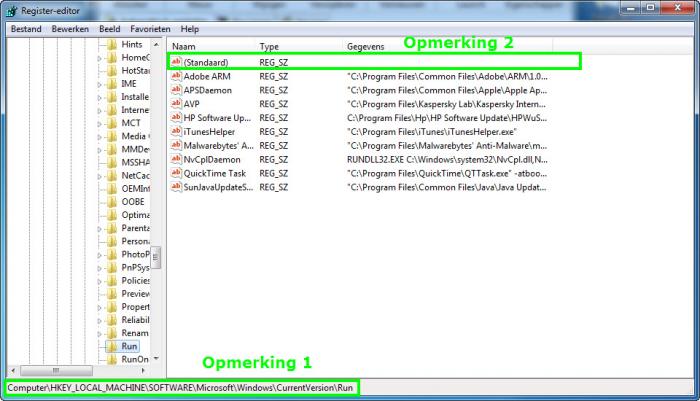700x401 pixels.
Task: Open the Favorieten menu
Action: 150,29
